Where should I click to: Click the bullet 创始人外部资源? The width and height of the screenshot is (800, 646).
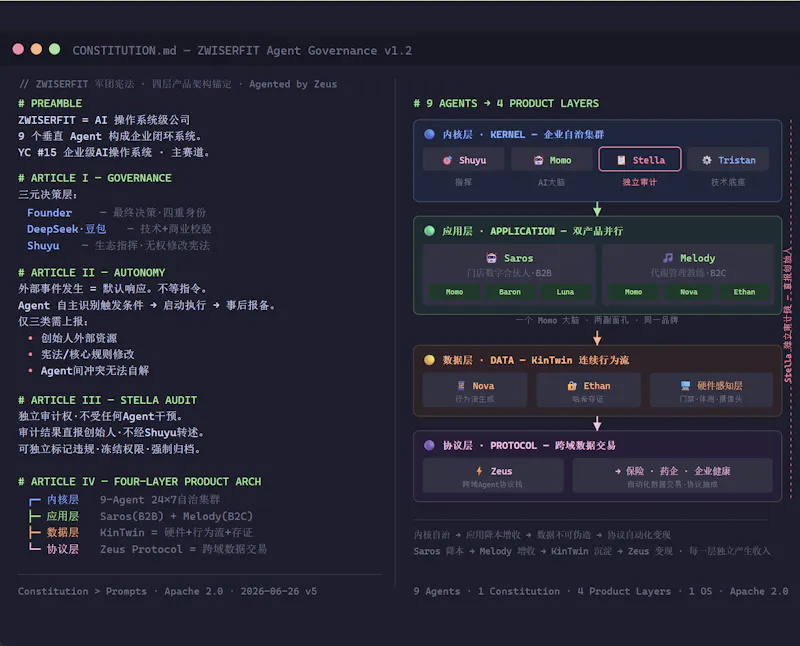click(79, 338)
